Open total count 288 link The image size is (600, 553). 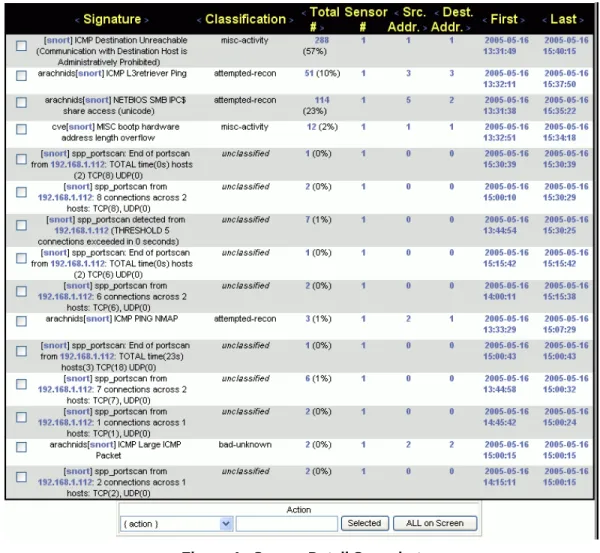coord(322,40)
